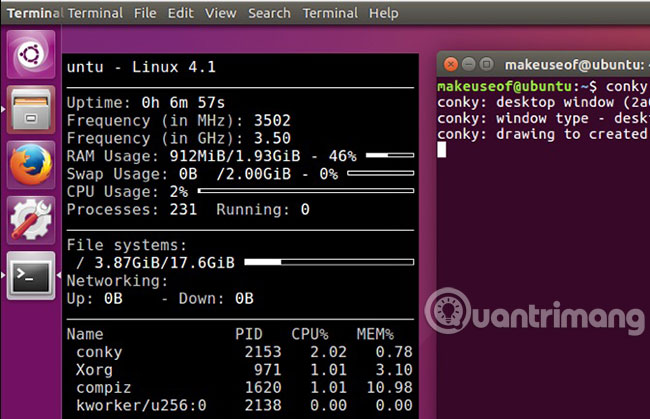Screen dimensions: 650x419
Task: Click the 'File systems:' heading
Action: click(127, 245)
